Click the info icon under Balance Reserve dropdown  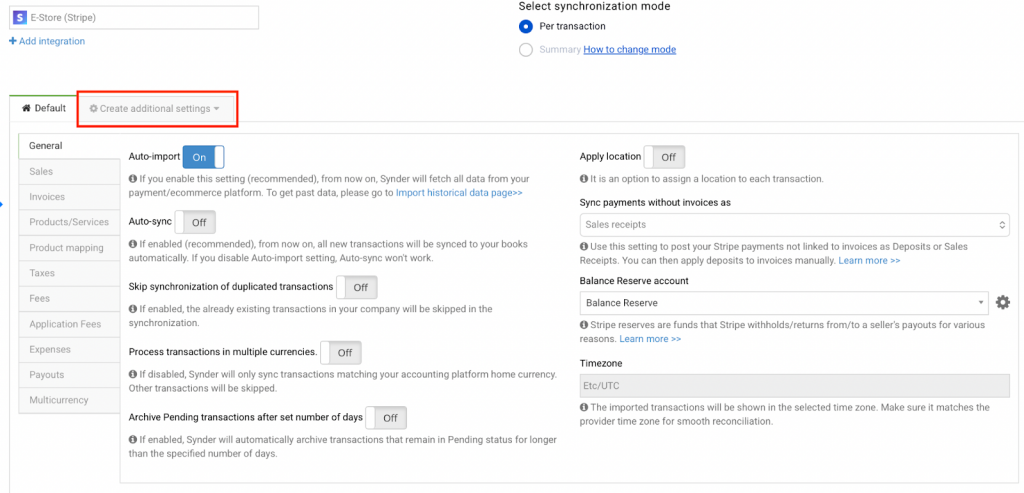pos(584,325)
